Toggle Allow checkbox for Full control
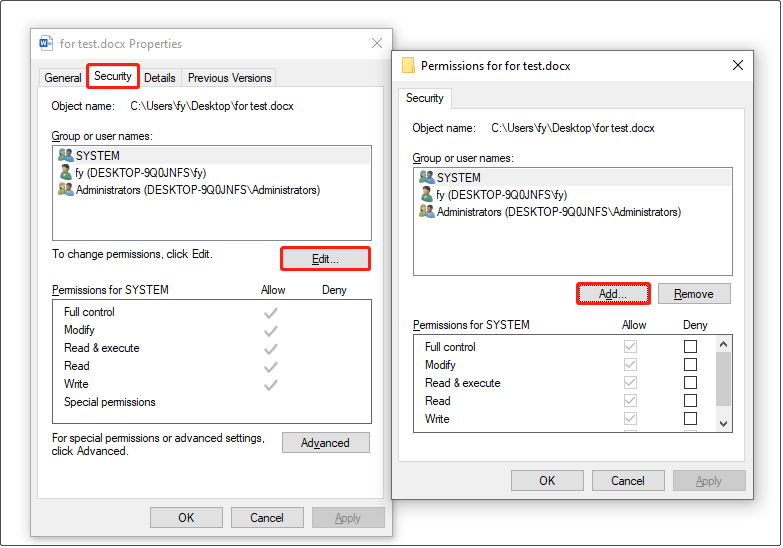 point(630,347)
